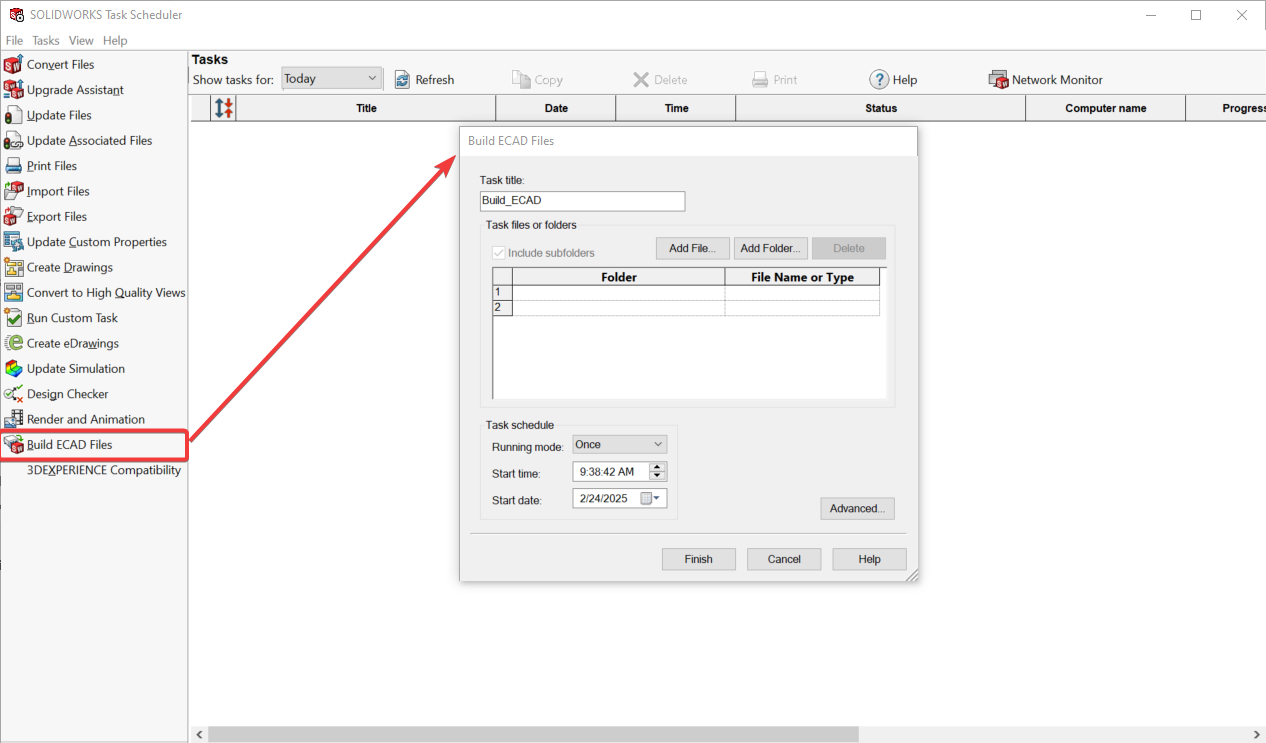The width and height of the screenshot is (1266, 743).
Task: Click the Folder column header in dialog
Action: [x=619, y=277]
